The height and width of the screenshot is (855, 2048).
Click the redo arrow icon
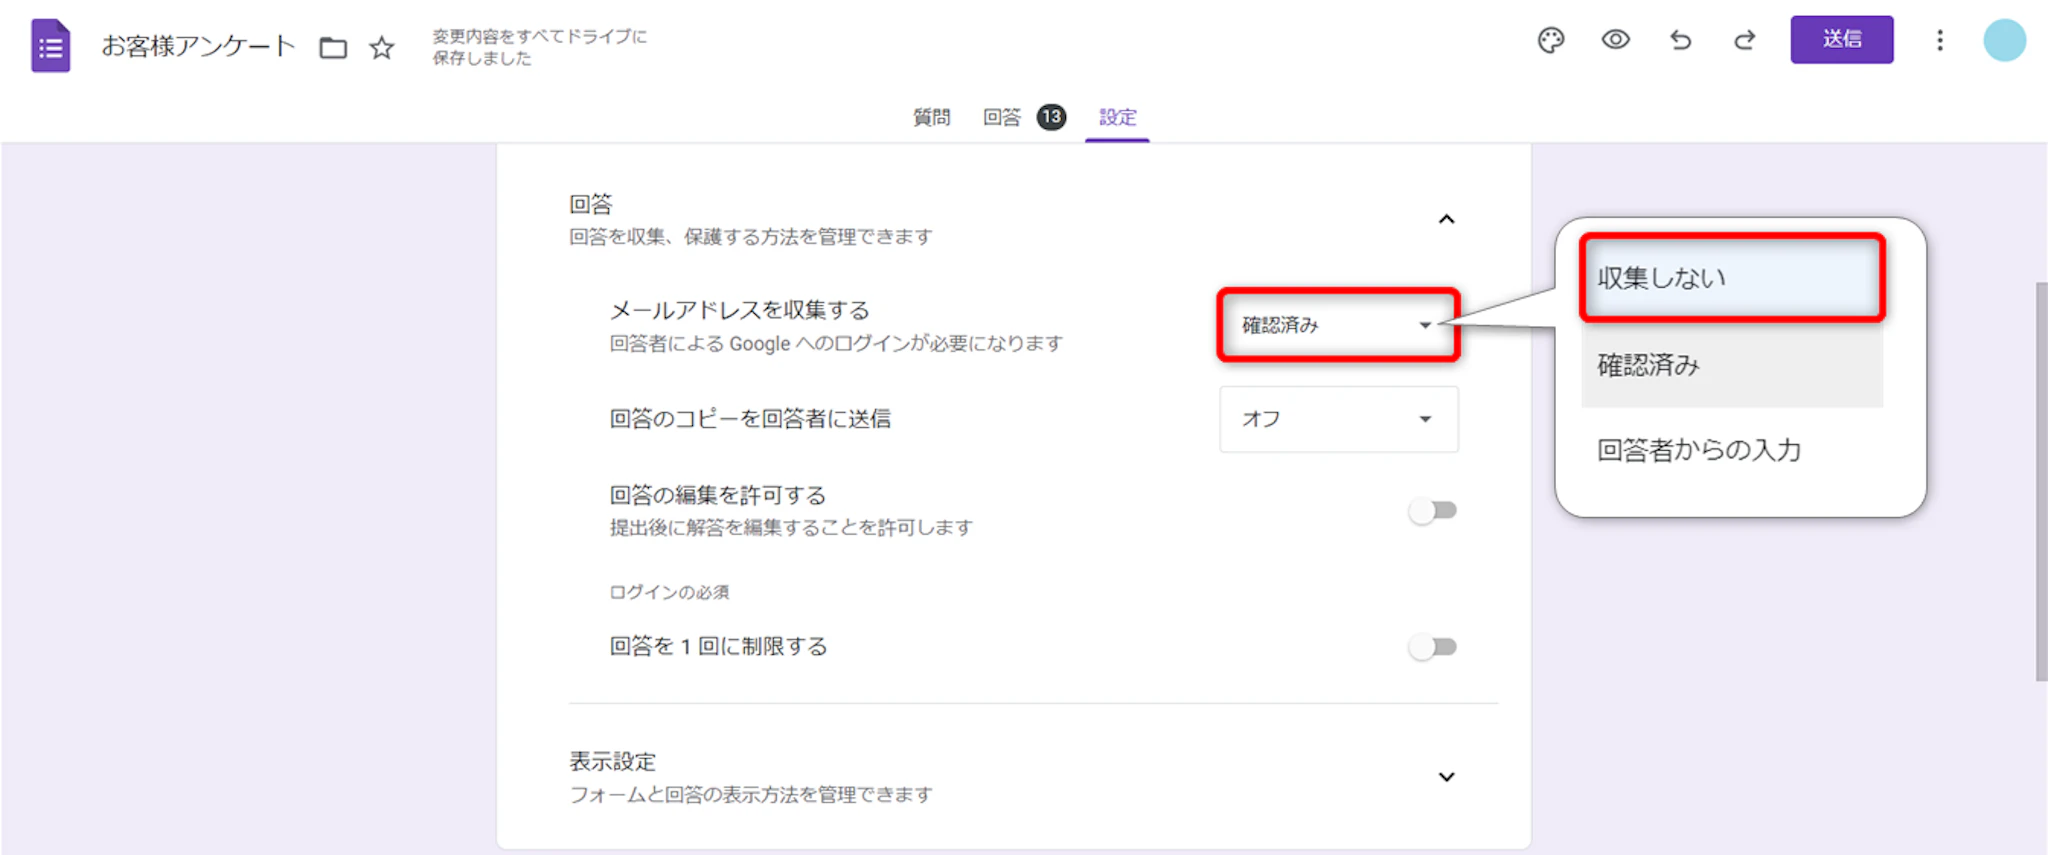click(x=1744, y=40)
